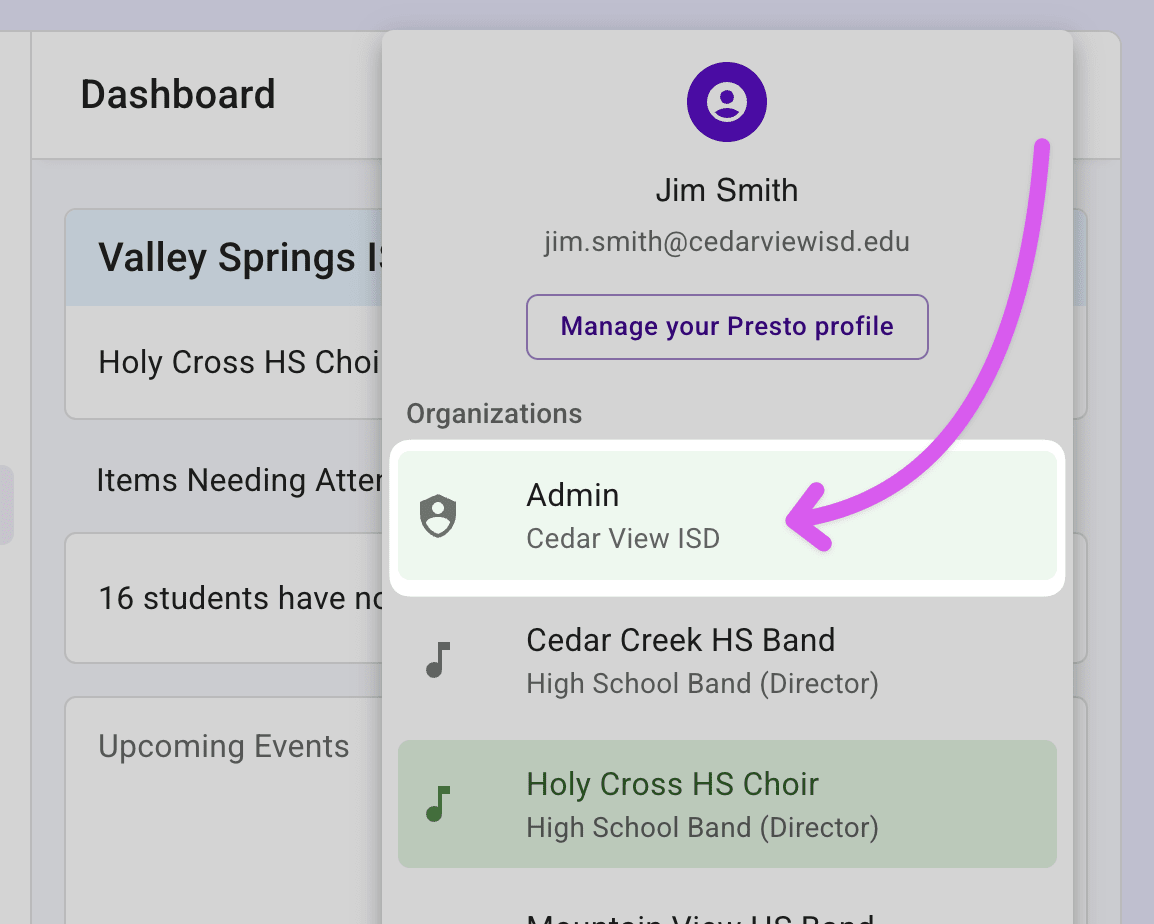Click the Organizations section label
This screenshot has width=1154, height=924.
[494, 414]
